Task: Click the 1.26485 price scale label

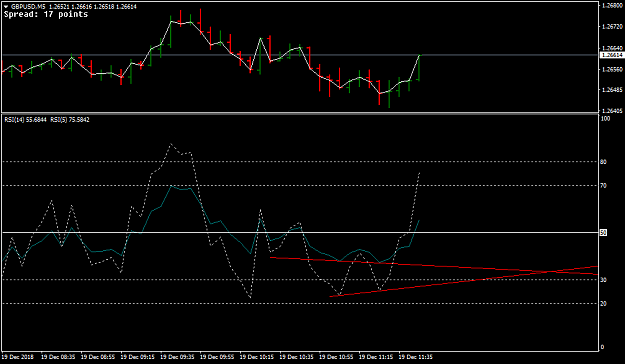Action: click(x=612, y=90)
